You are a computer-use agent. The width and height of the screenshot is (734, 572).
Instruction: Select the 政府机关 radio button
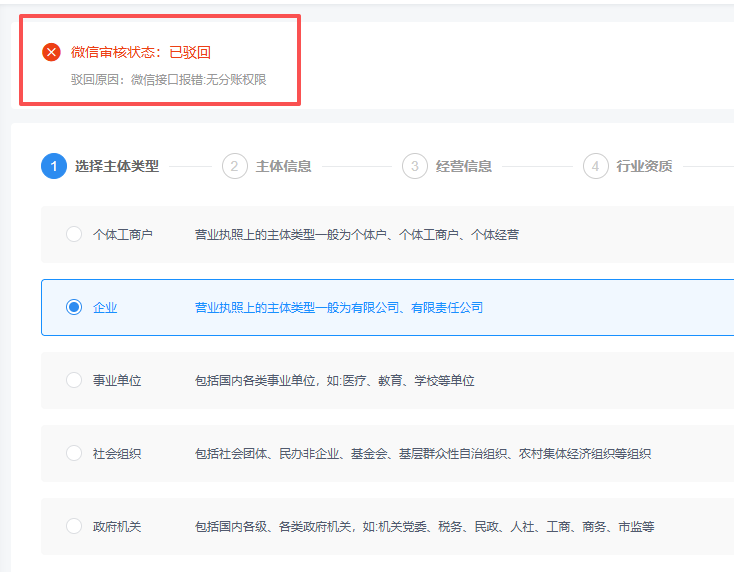point(74,526)
